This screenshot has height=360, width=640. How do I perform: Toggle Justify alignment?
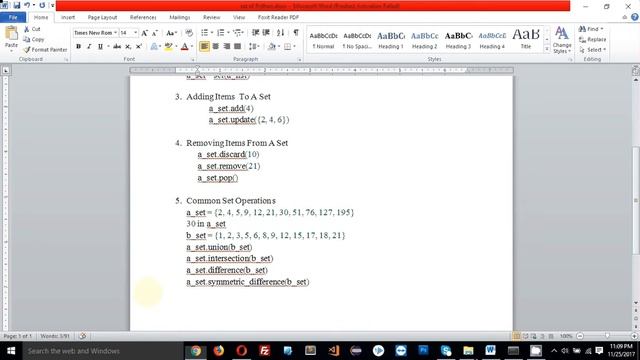(238, 47)
